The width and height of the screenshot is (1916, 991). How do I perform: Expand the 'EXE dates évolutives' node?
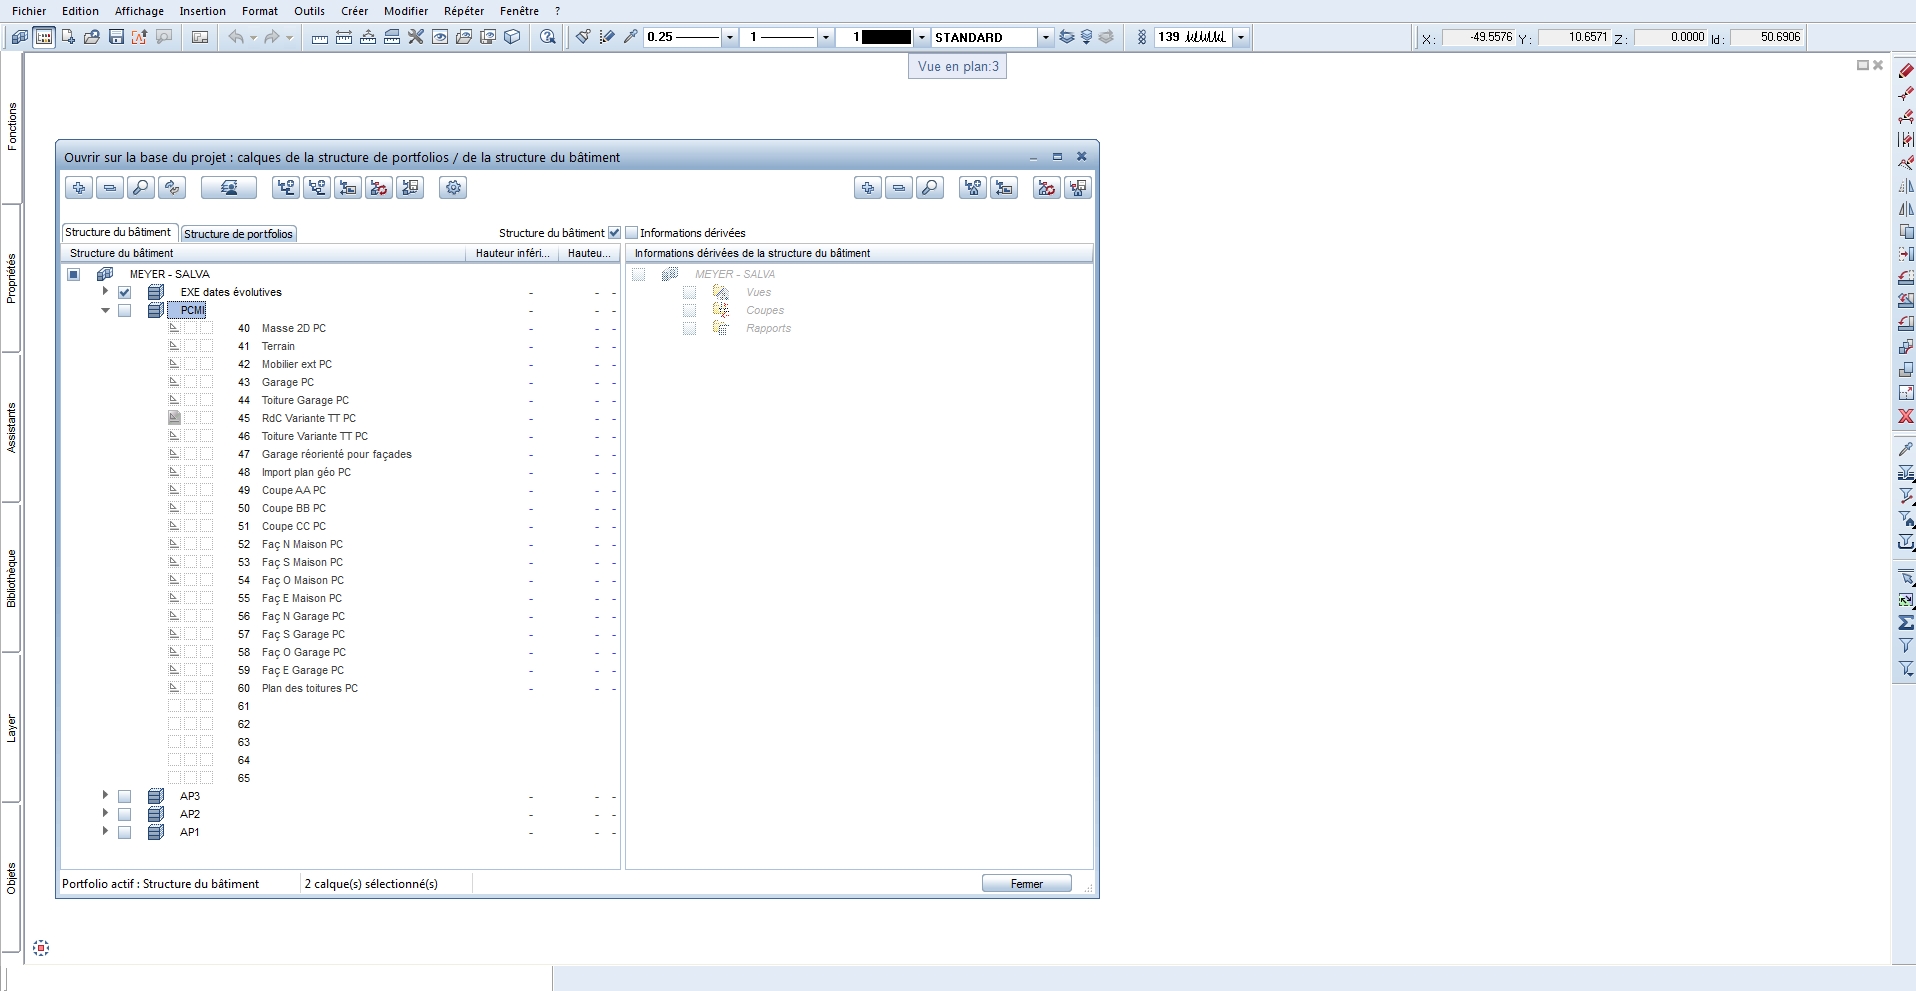coord(105,292)
